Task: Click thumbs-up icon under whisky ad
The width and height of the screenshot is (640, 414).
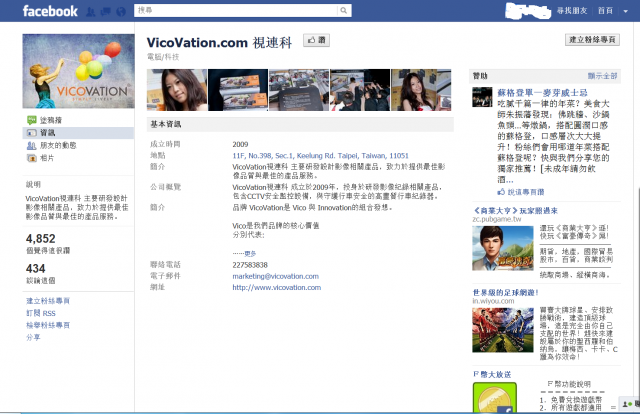Action: pos(501,192)
